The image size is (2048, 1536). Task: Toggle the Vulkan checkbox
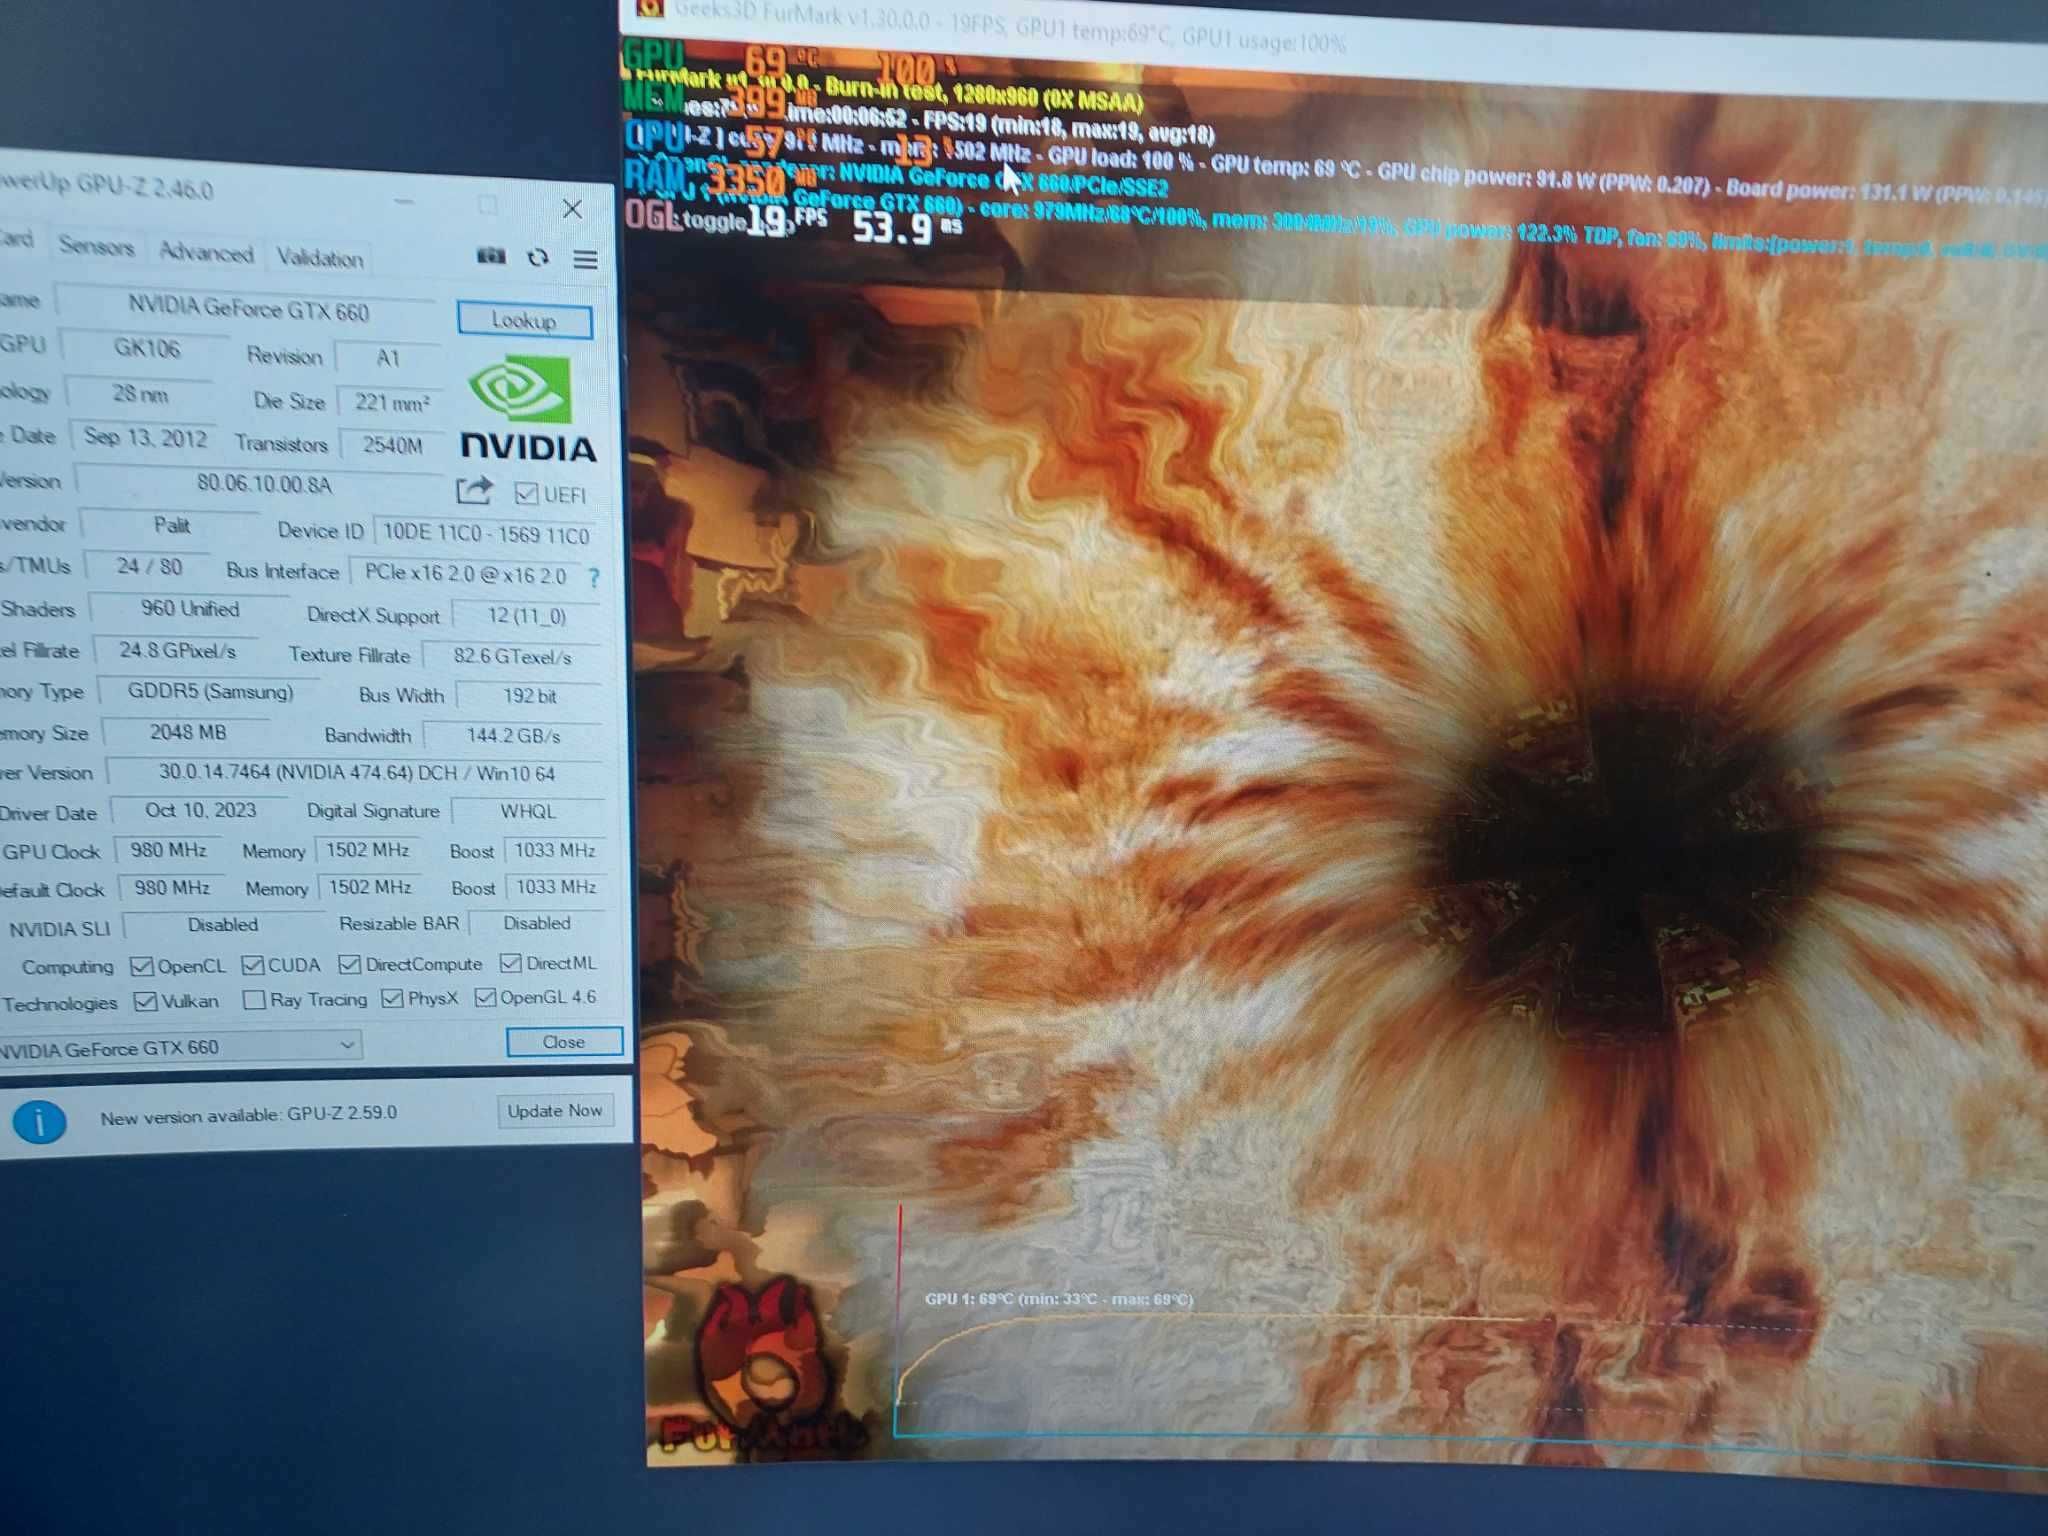[x=146, y=1001]
